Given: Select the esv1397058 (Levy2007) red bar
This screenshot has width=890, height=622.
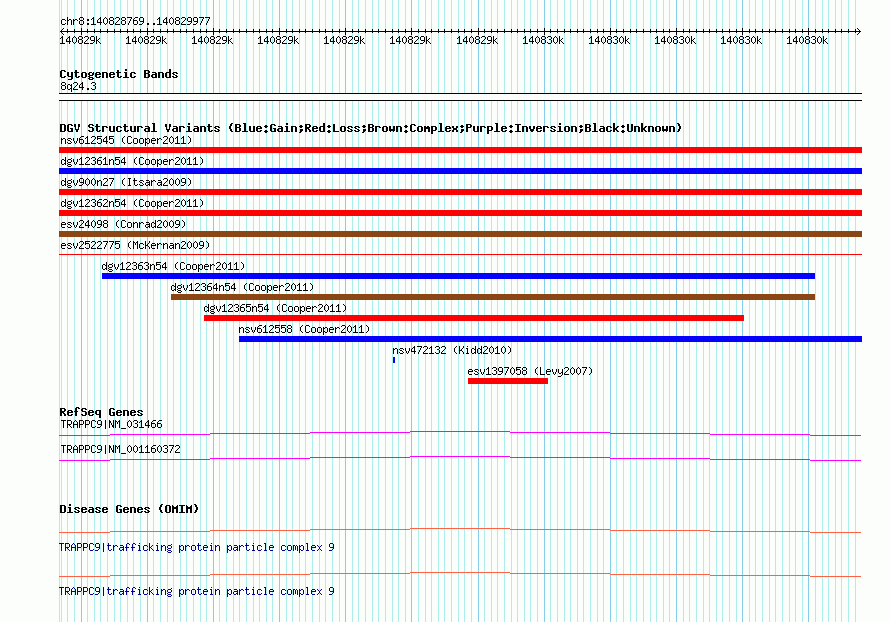Looking at the screenshot, I should 508,381.
